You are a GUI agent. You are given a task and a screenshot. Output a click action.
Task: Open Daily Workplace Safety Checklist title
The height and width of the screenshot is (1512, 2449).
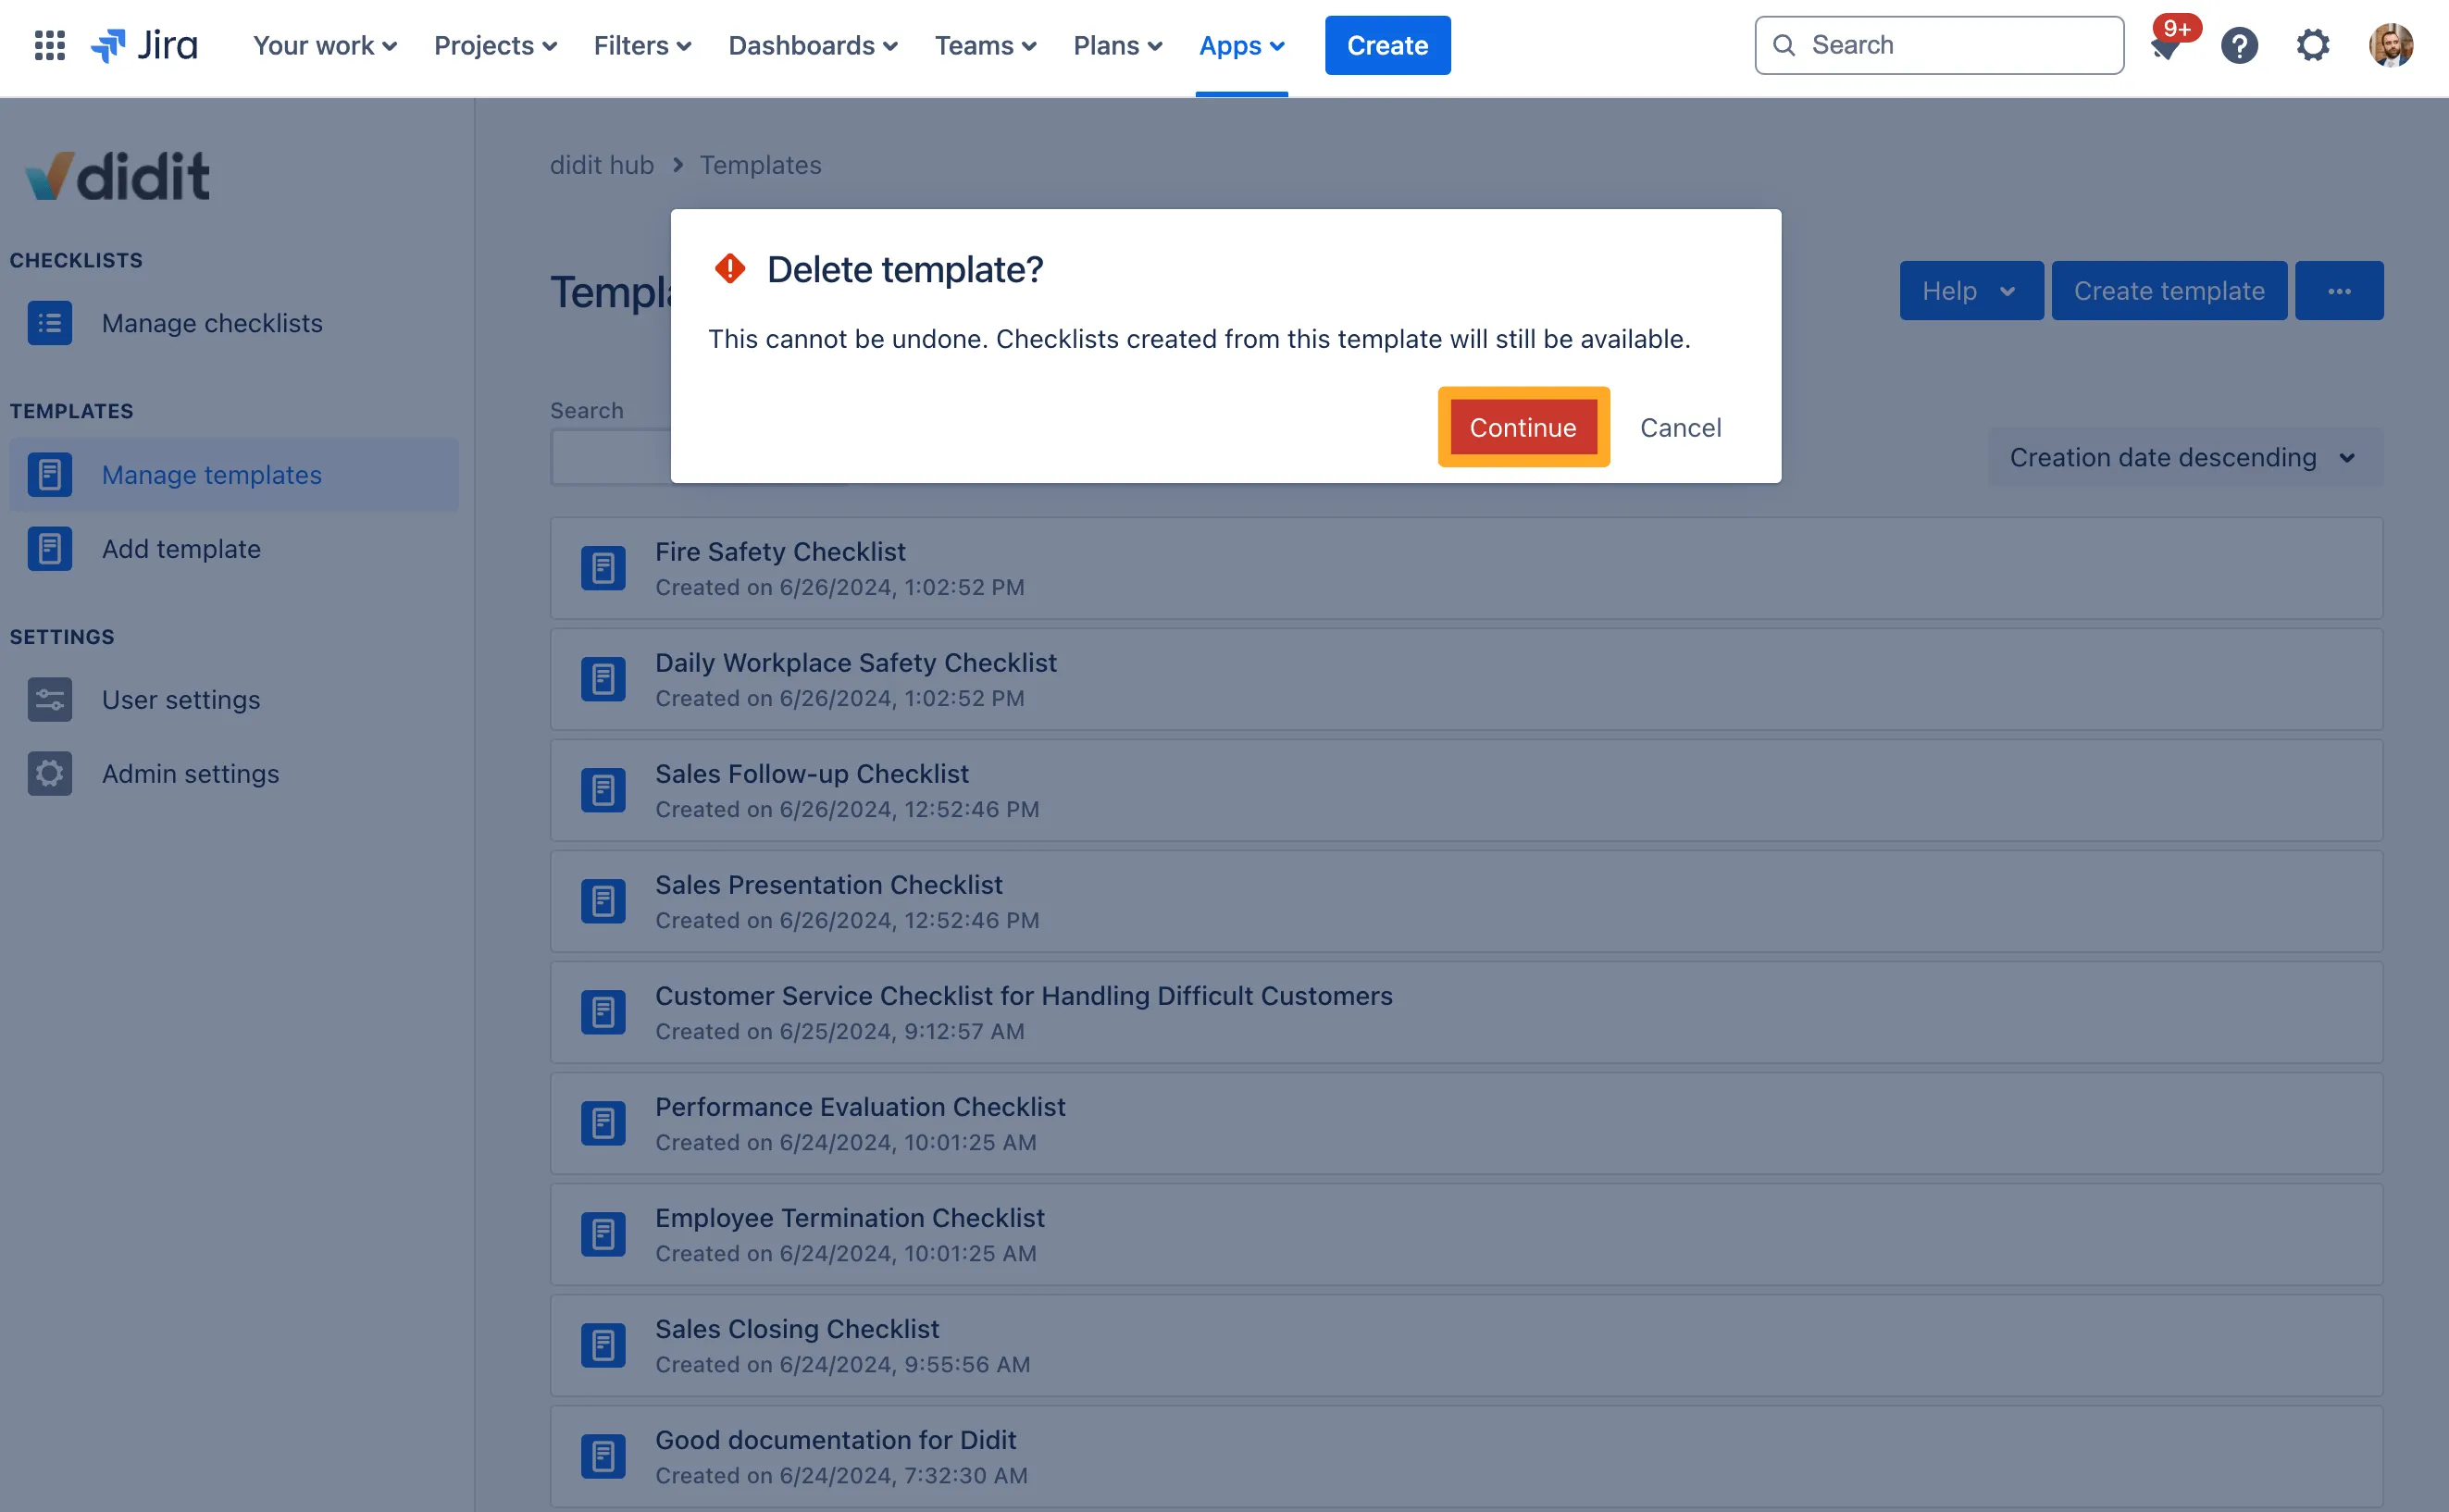(x=855, y=662)
